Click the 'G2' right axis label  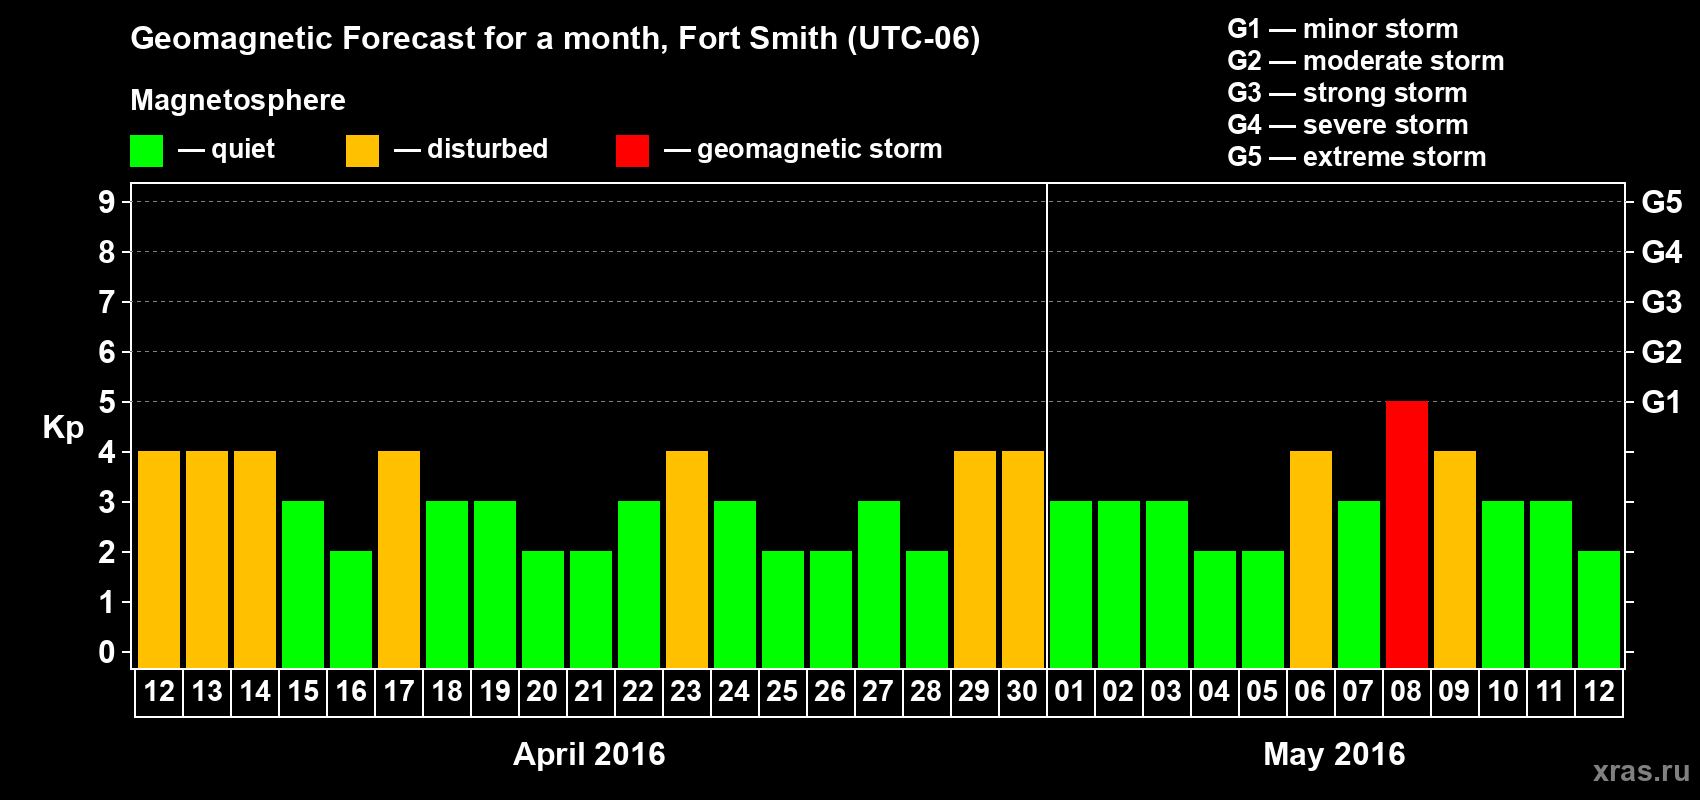pos(1662,352)
